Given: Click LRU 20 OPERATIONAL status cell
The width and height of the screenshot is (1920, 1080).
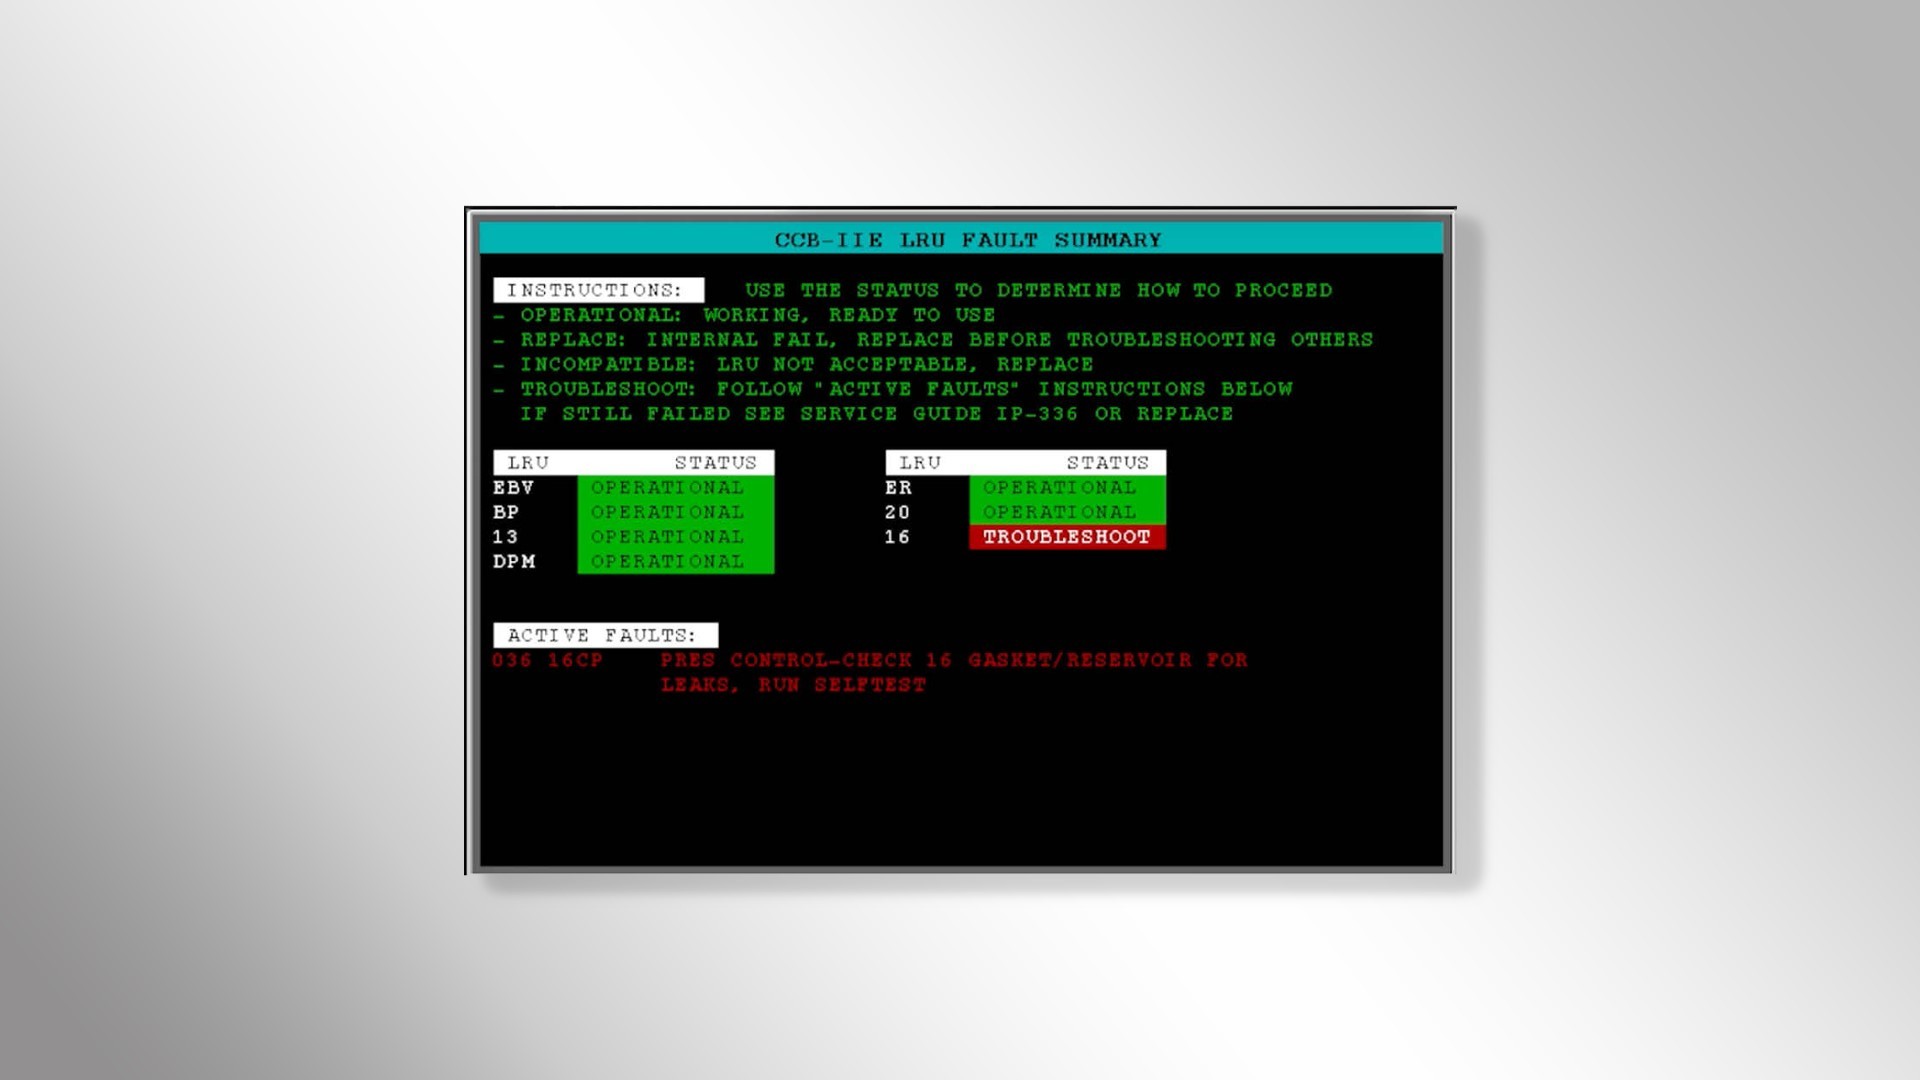Looking at the screenshot, I should point(1066,512).
